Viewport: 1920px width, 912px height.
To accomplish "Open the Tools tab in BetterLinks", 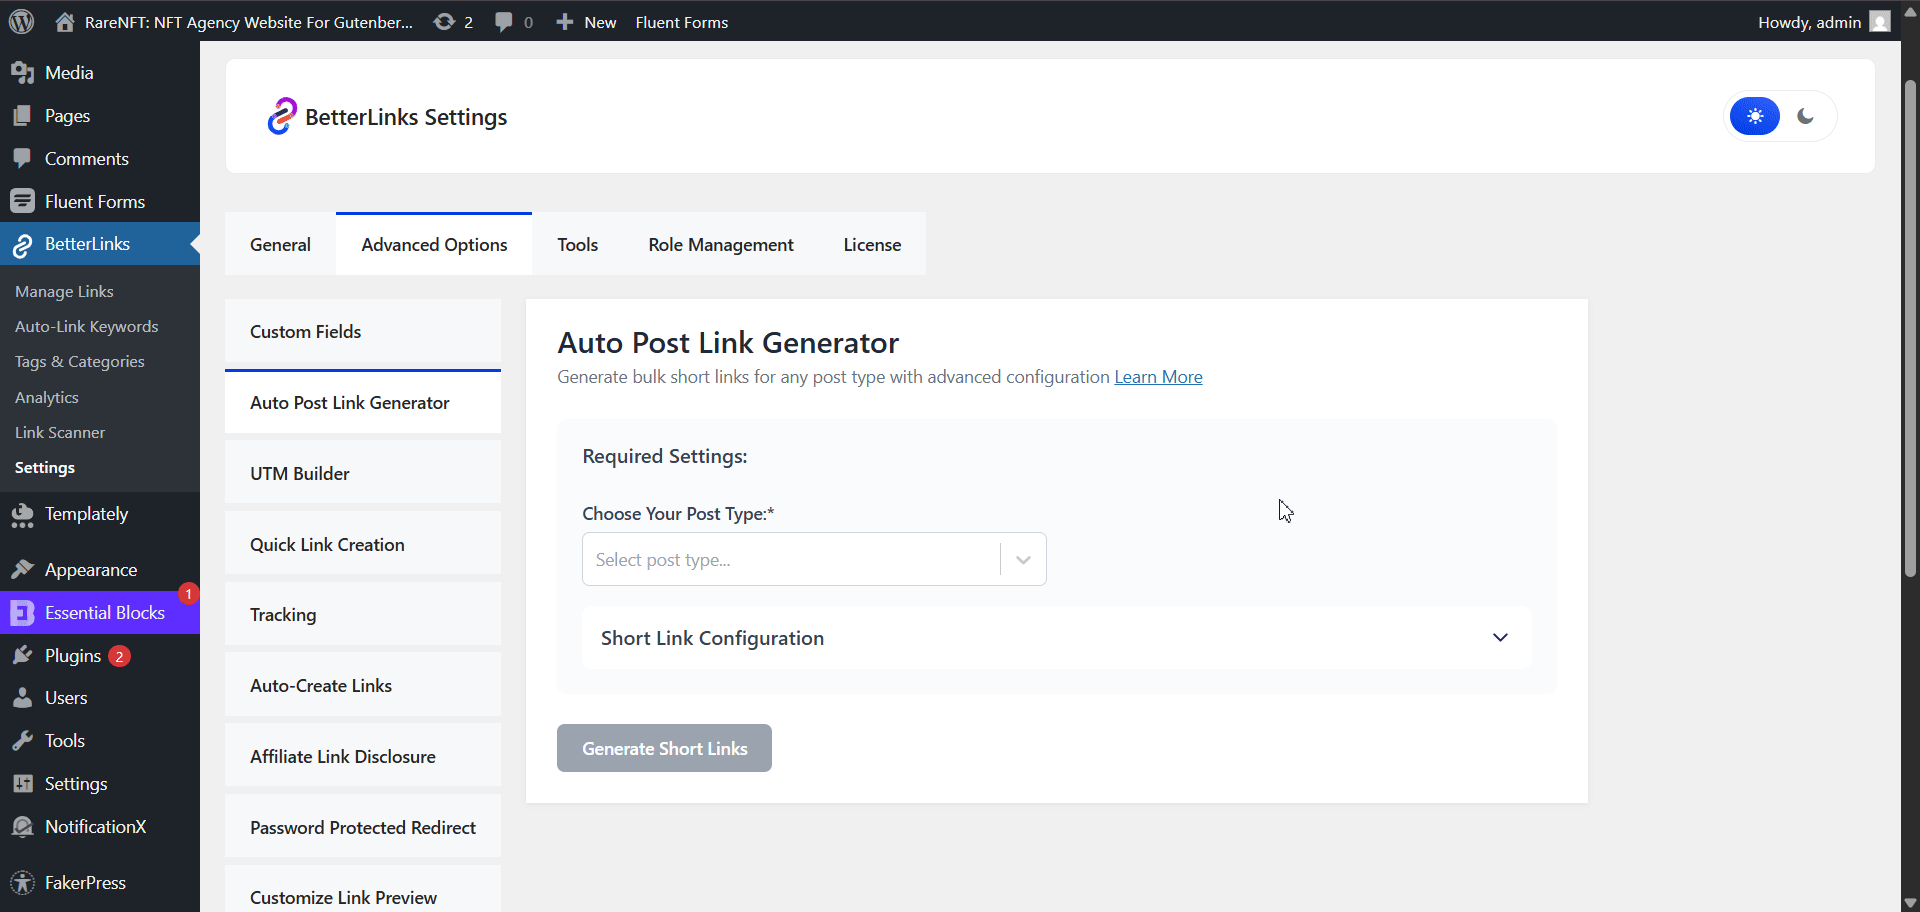I will (x=577, y=243).
